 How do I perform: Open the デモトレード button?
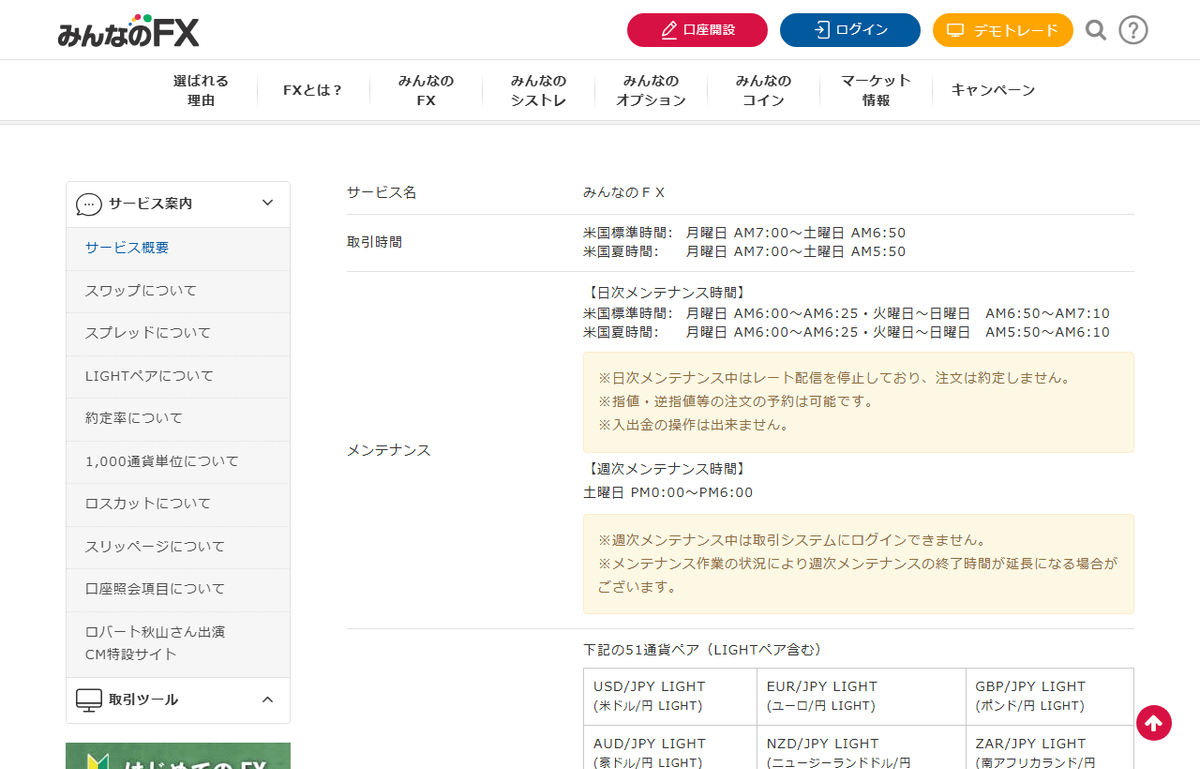(1003, 30)
